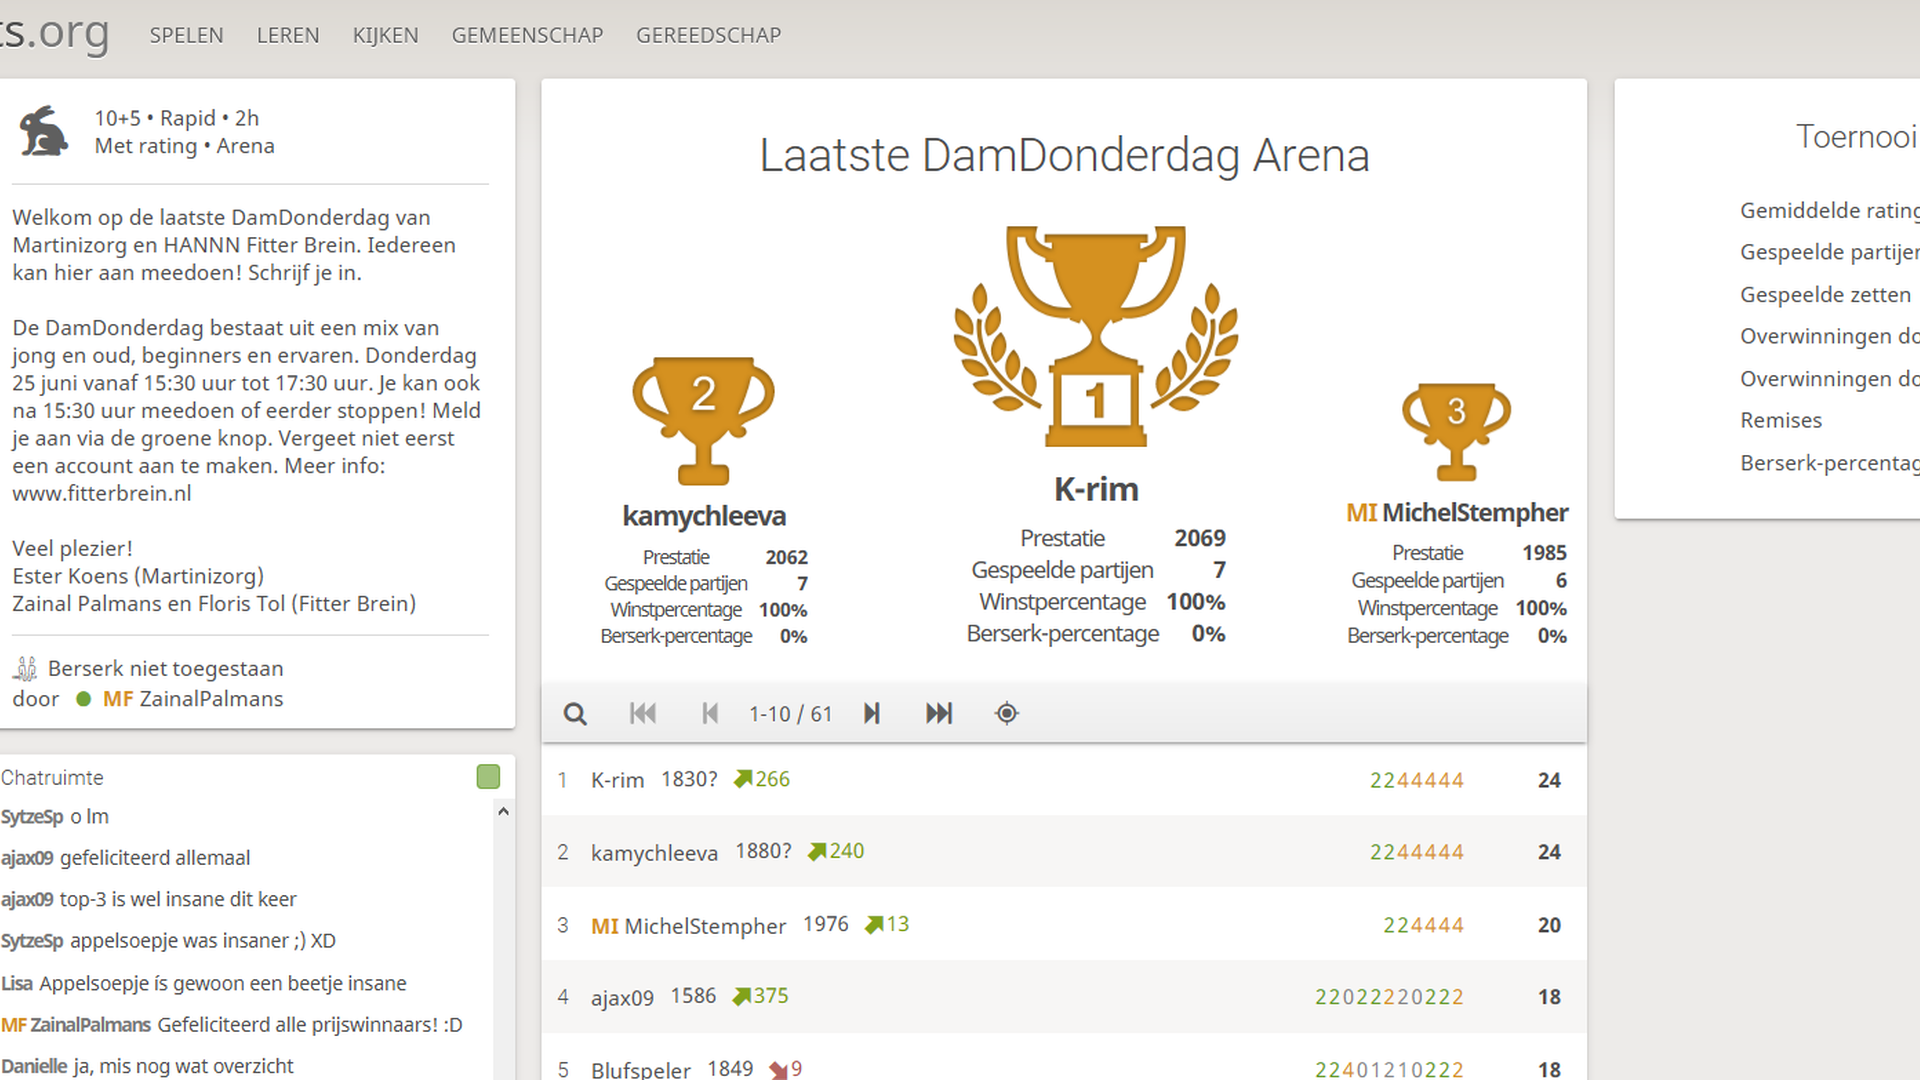Select MI MichelStempher row in standings
The image size is (1920, 1080).
(x=1064, y=925)
